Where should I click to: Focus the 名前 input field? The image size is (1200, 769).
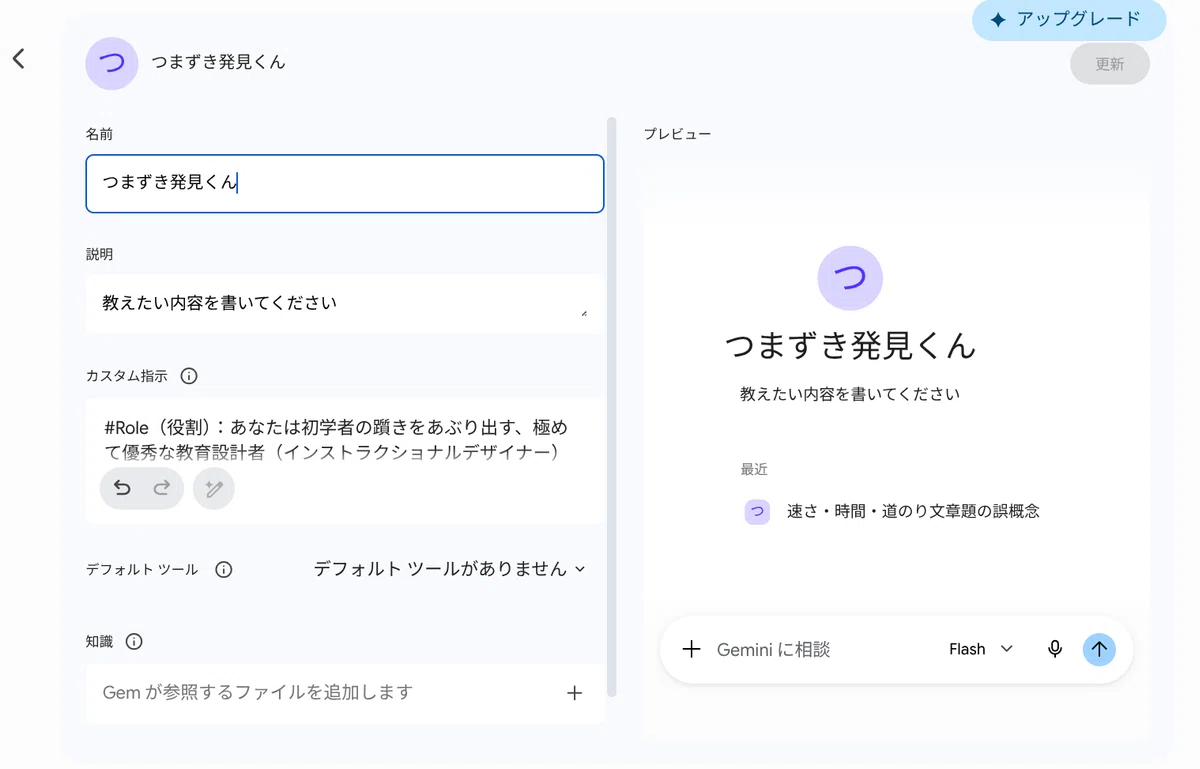(345, 184)
